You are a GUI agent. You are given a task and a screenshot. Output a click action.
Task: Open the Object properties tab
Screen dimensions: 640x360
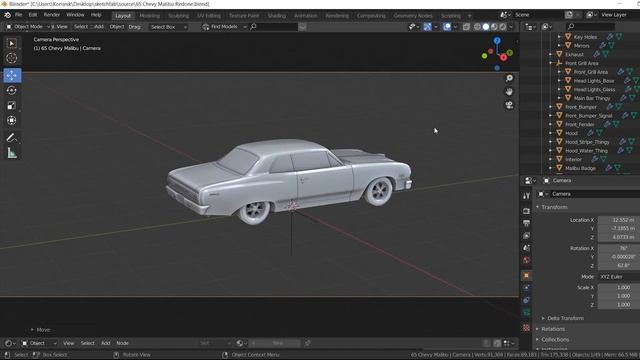[526, 276]
